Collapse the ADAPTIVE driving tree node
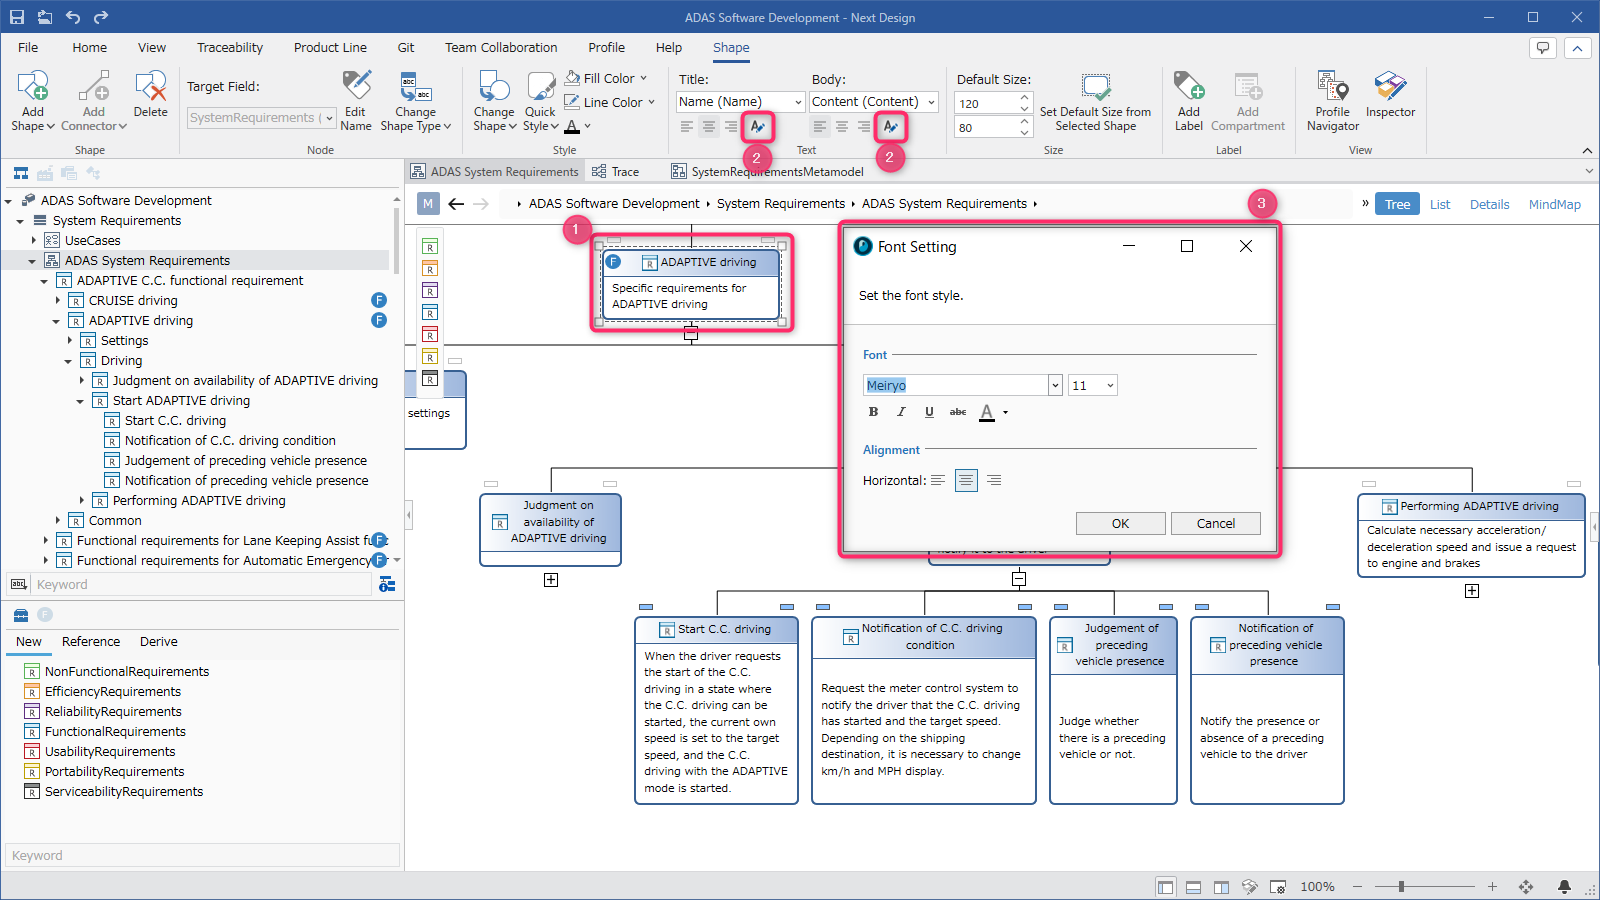 56,321
